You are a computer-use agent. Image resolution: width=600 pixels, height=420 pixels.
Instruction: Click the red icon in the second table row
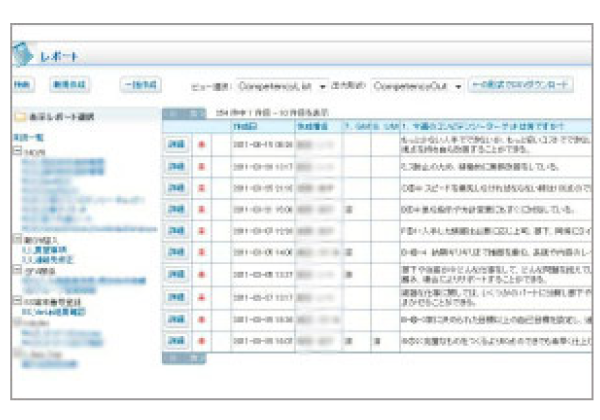[203, 166]
